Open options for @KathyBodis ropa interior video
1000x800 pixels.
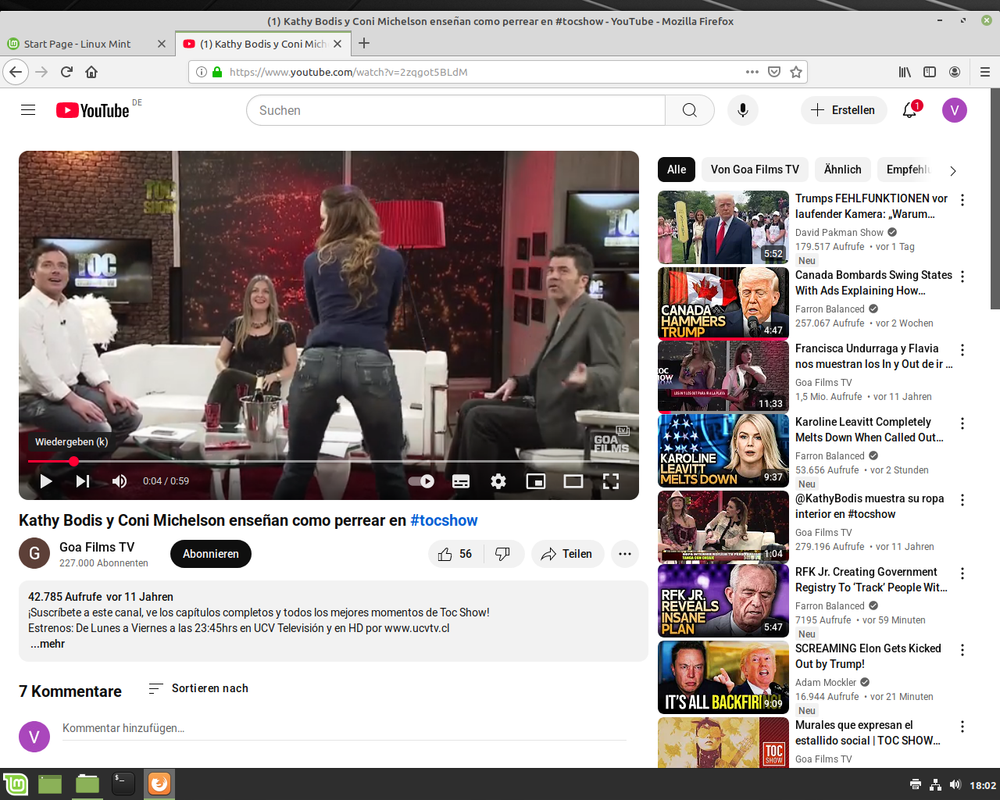(962, 500)
